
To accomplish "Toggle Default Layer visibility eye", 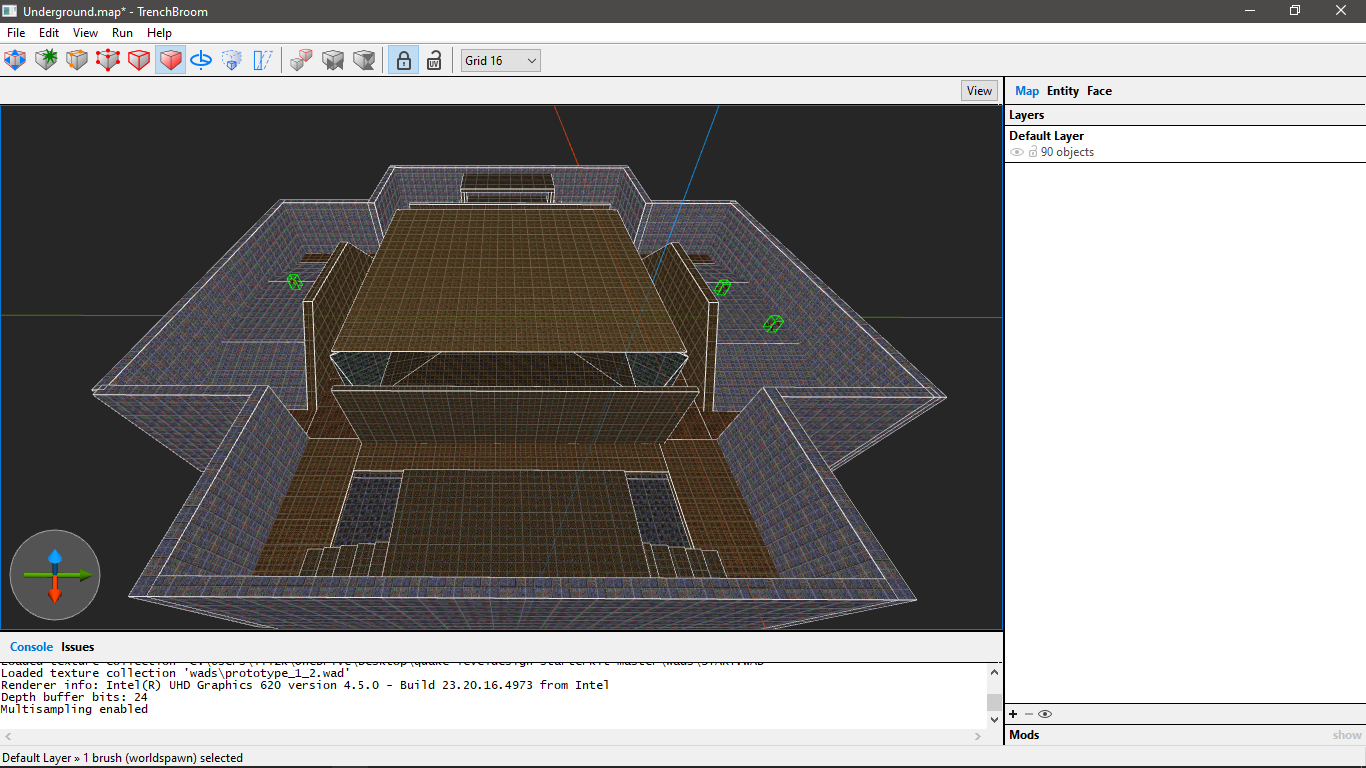I will 1017,152.
